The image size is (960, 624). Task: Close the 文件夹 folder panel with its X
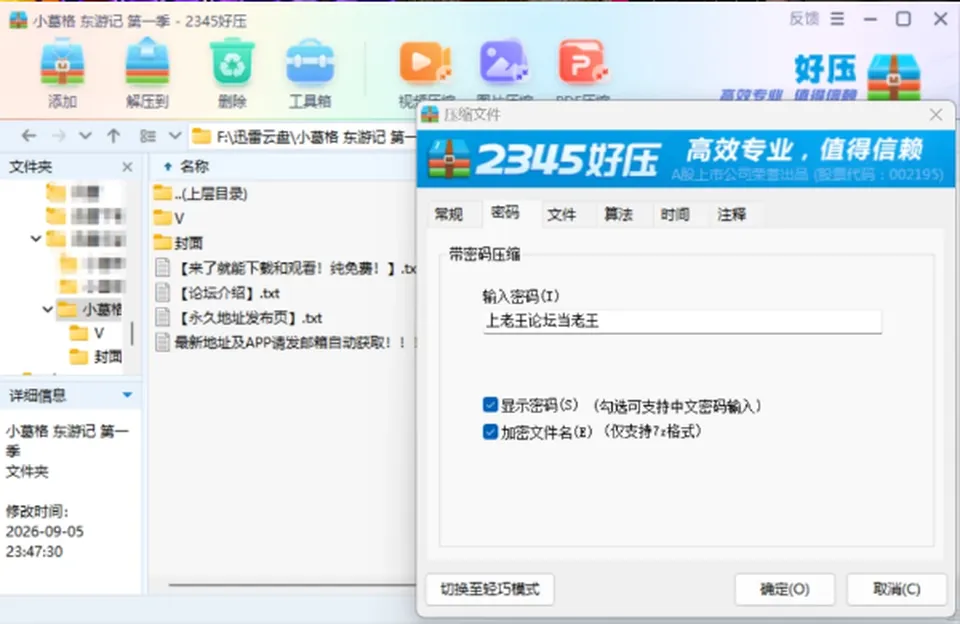point(127,167)
